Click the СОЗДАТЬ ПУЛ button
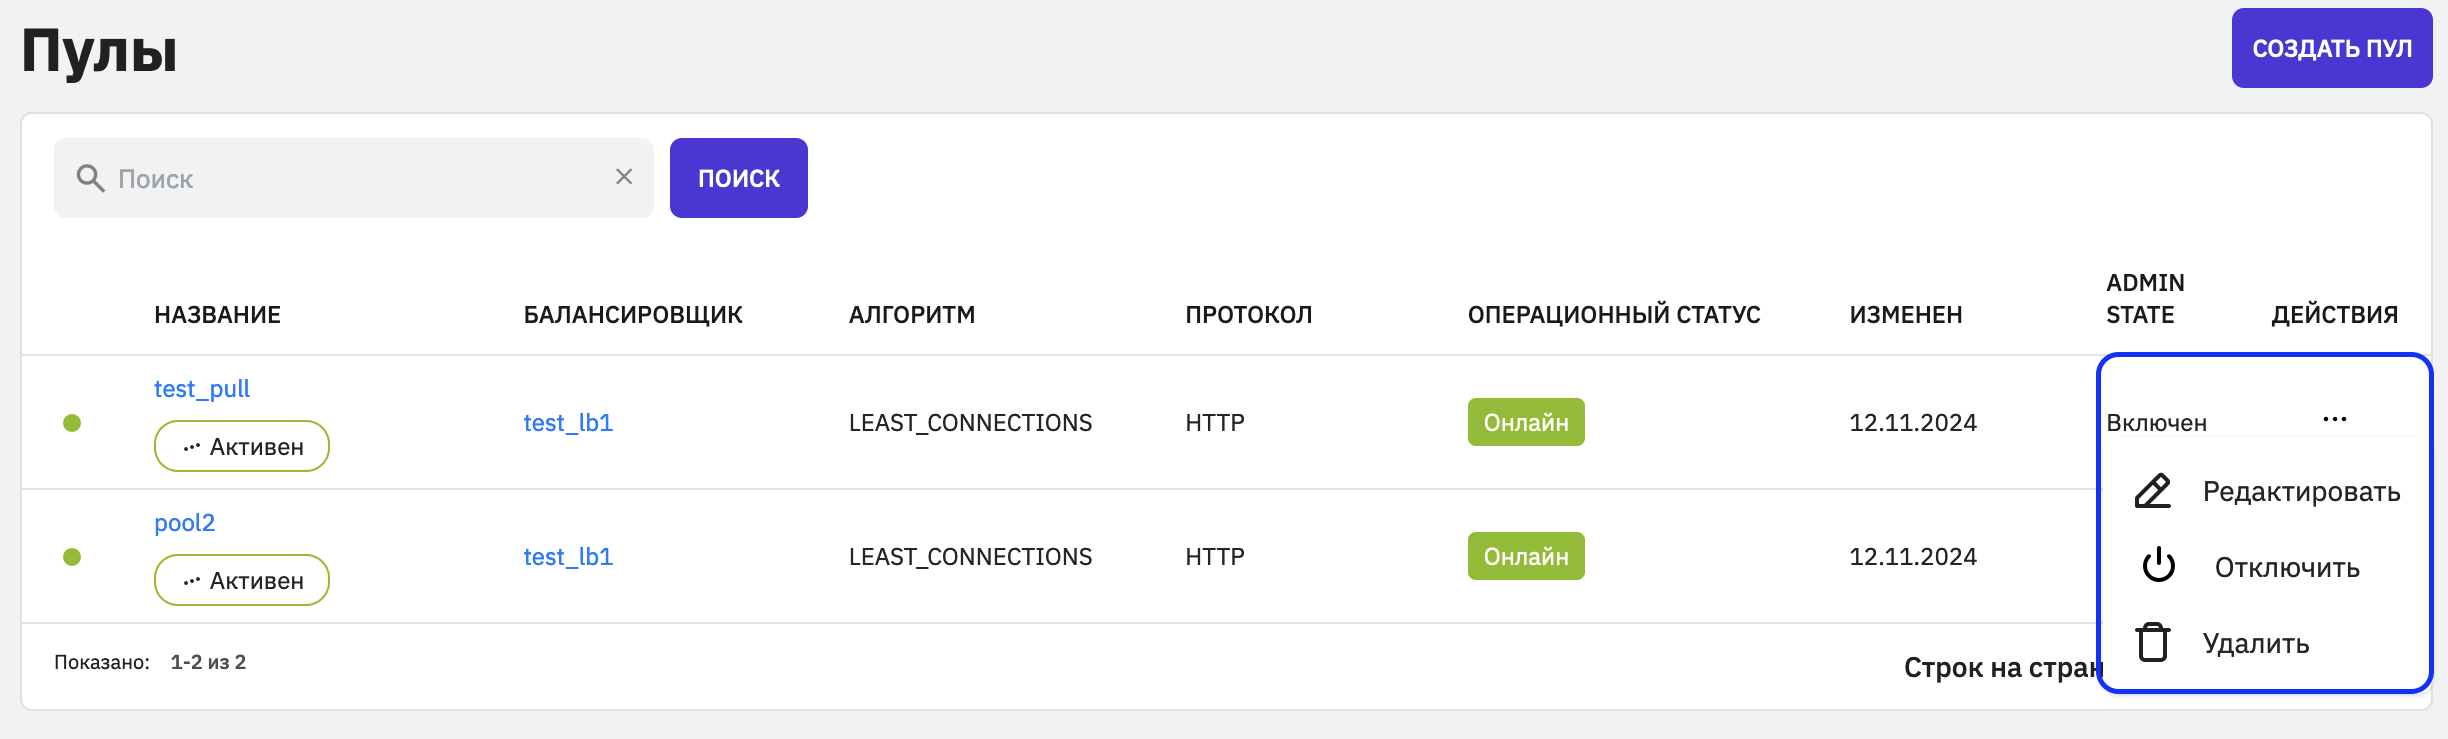This screenshot has width=2448, height=739. [x=2332, y=48]
